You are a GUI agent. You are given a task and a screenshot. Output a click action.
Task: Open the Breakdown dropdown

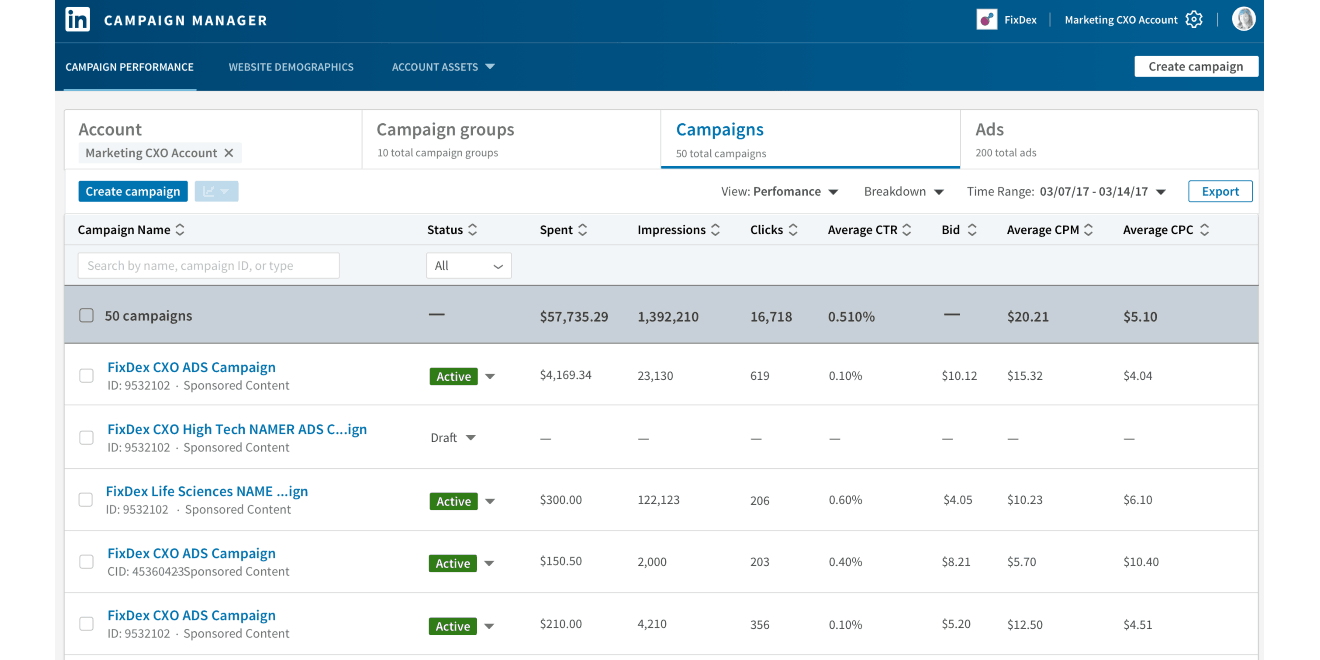[904, 191]
